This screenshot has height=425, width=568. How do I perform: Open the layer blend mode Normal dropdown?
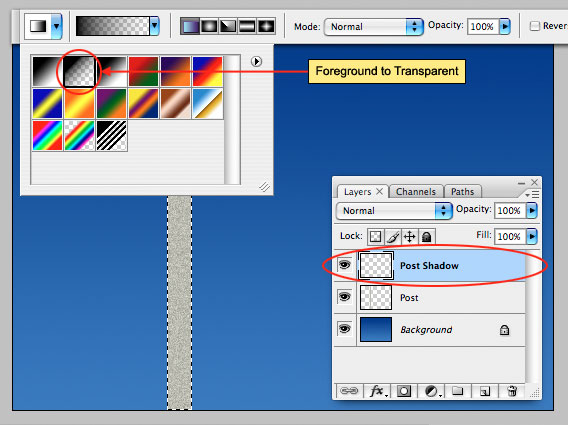(x=394, y=211)
